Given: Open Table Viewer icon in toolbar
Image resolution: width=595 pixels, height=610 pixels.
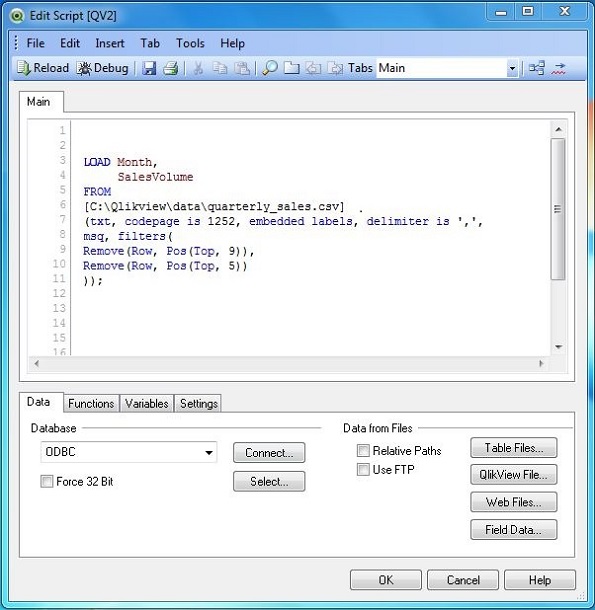Looking at the screenshot, I should tap(537, 68).
